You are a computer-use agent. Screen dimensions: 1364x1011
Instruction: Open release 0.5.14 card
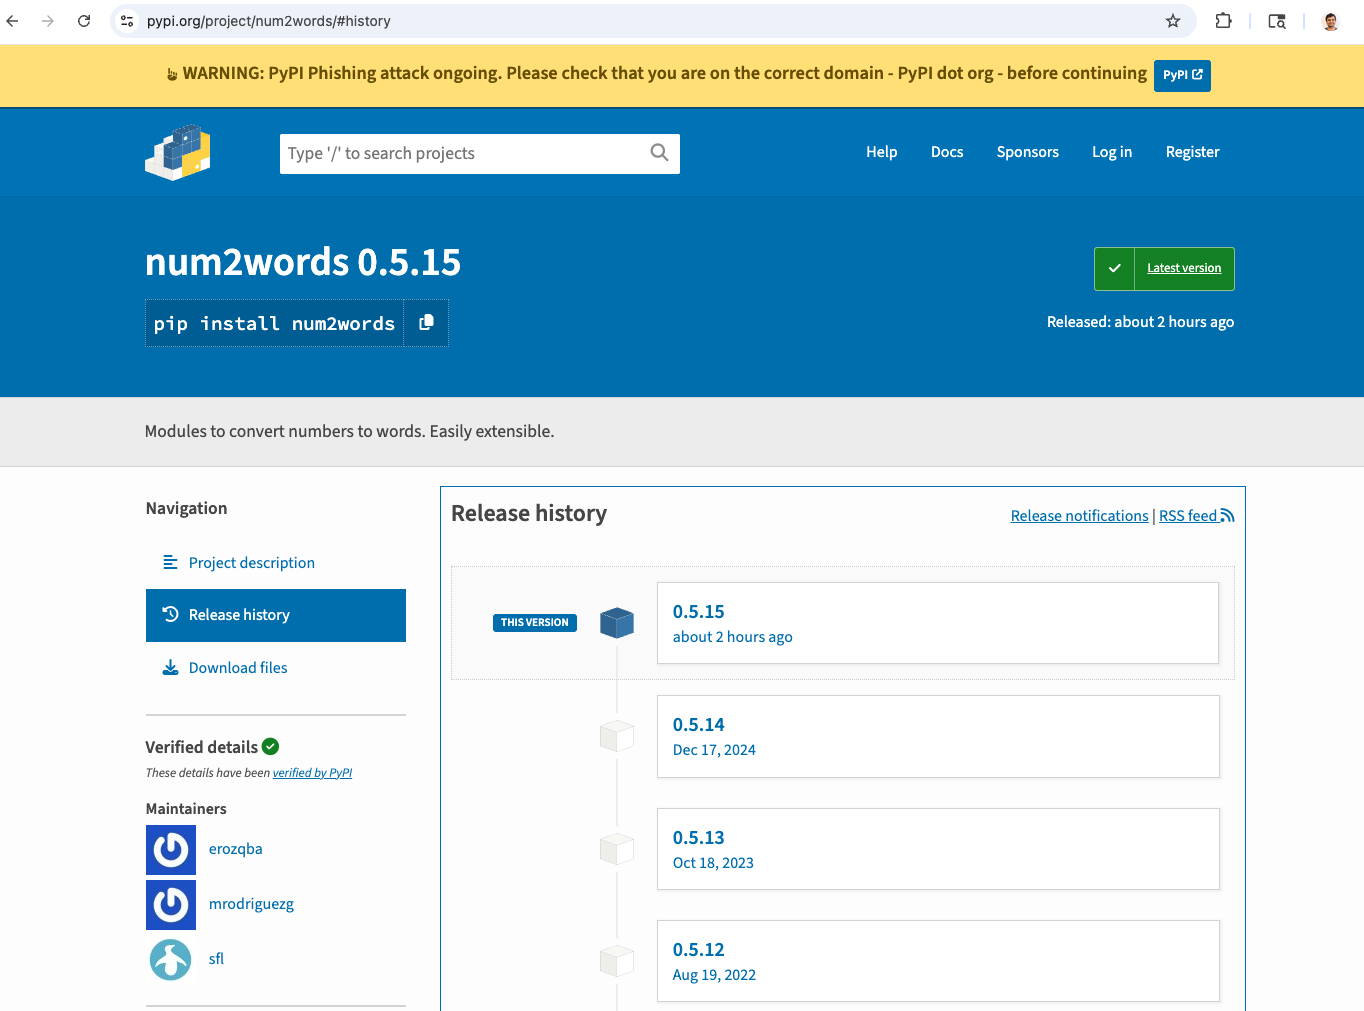938,736
